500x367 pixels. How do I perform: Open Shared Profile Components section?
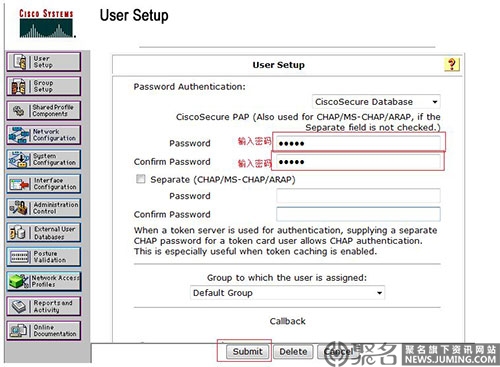coord(44,110)
